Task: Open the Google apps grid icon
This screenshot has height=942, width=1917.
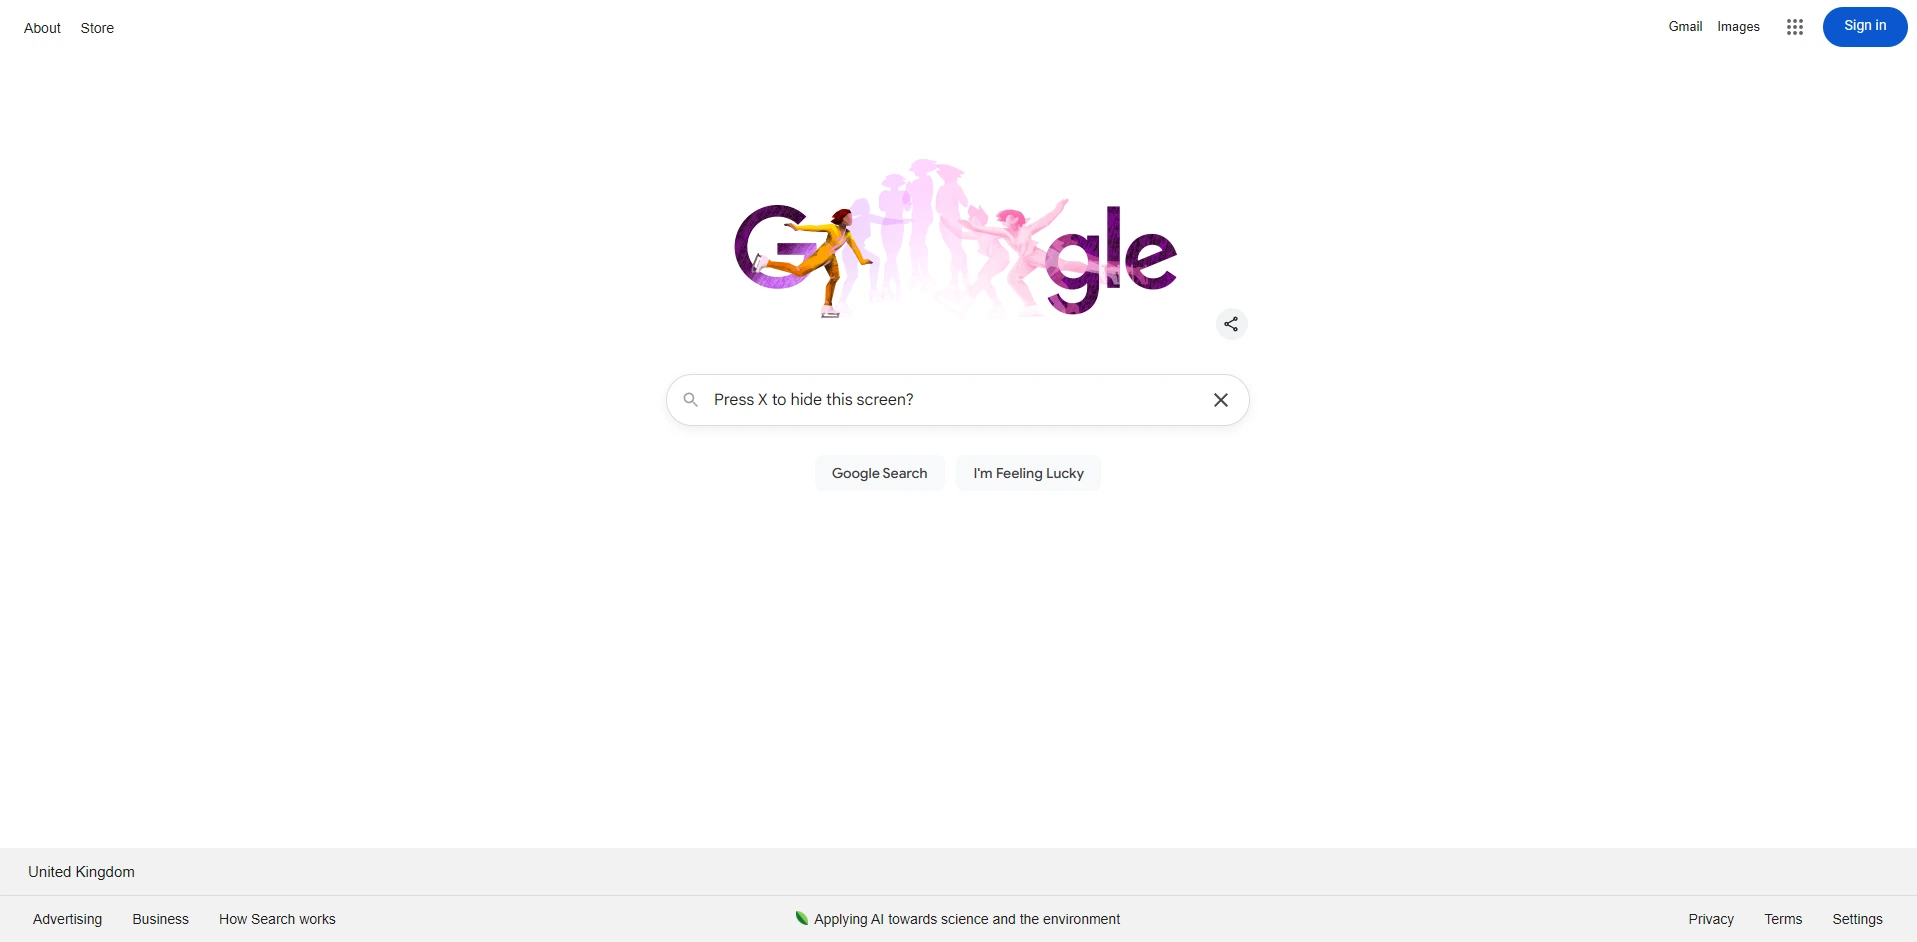Action: (x=1794, y=27)
